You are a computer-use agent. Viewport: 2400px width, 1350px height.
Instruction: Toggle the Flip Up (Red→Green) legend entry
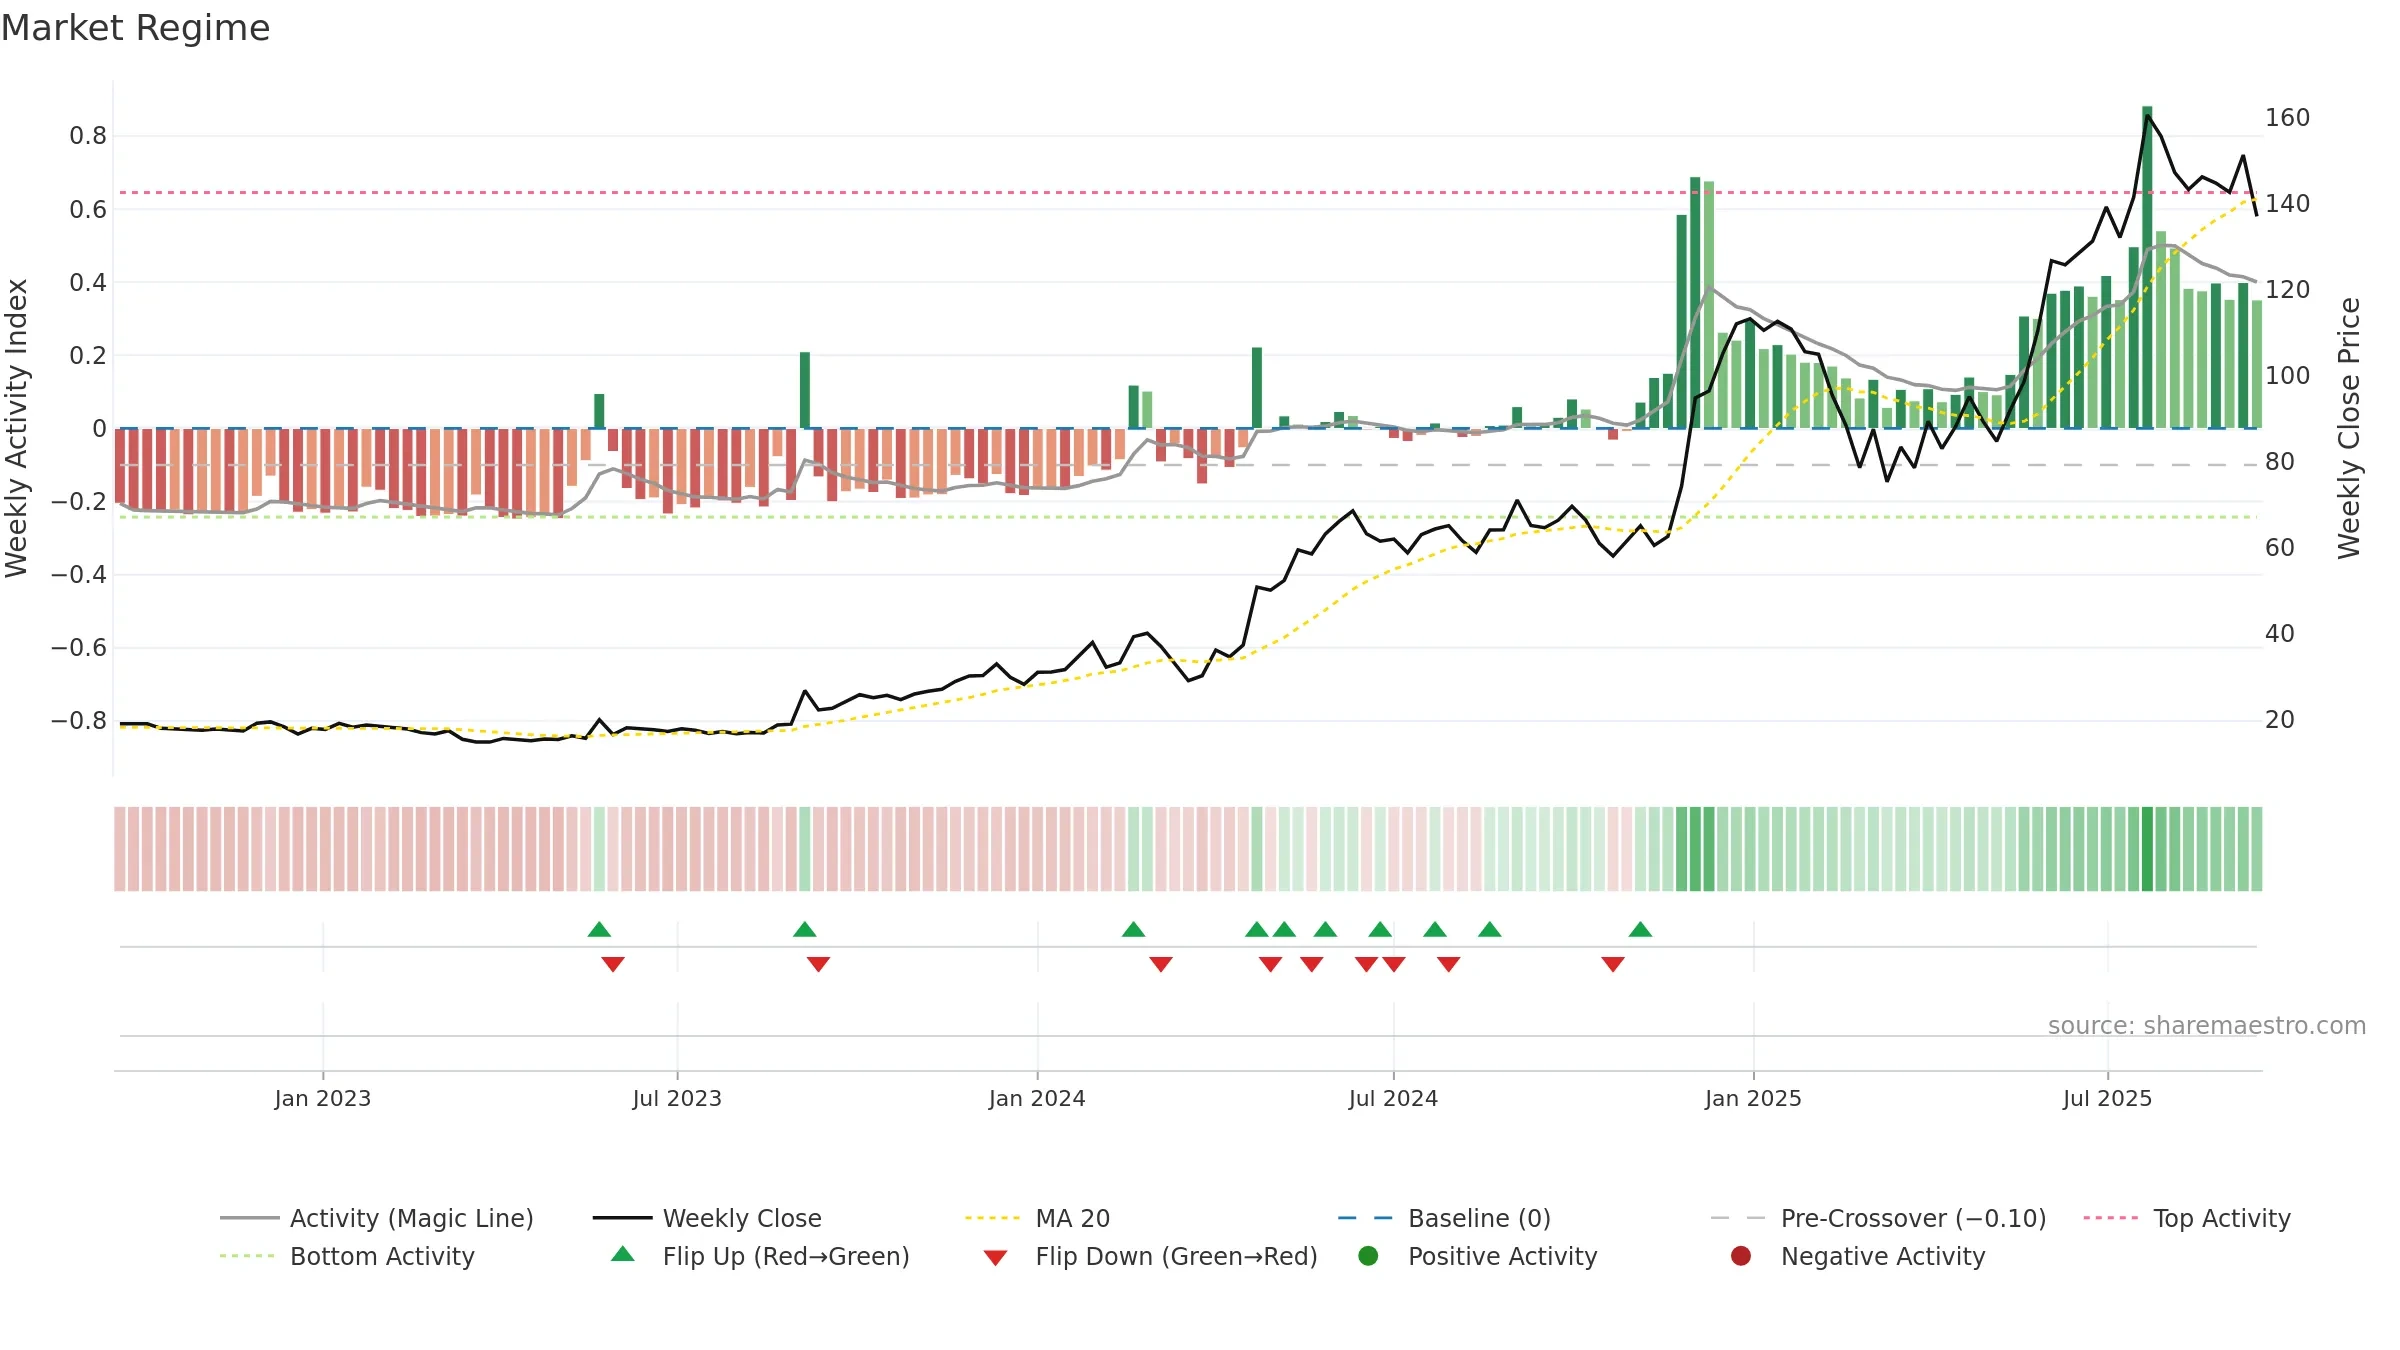[x=760, y=1256]
